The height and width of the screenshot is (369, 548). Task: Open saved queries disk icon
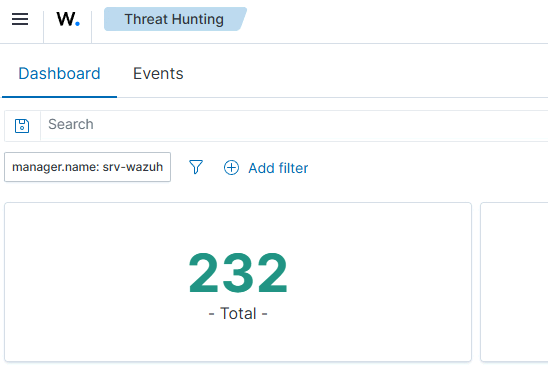22,125
